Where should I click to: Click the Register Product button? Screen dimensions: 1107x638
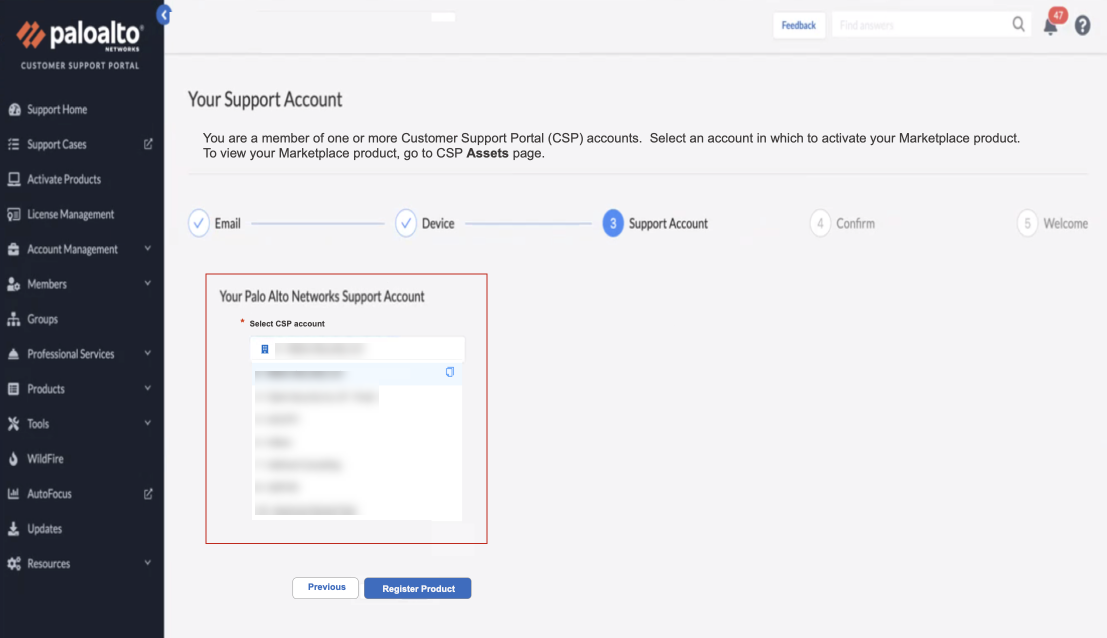click(x=418, y=588)
